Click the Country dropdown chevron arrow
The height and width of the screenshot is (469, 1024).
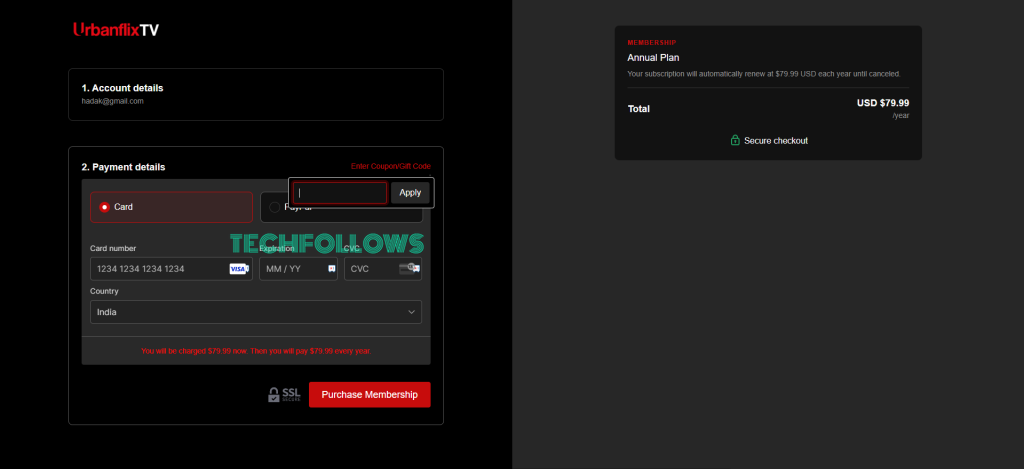[411, 312]
